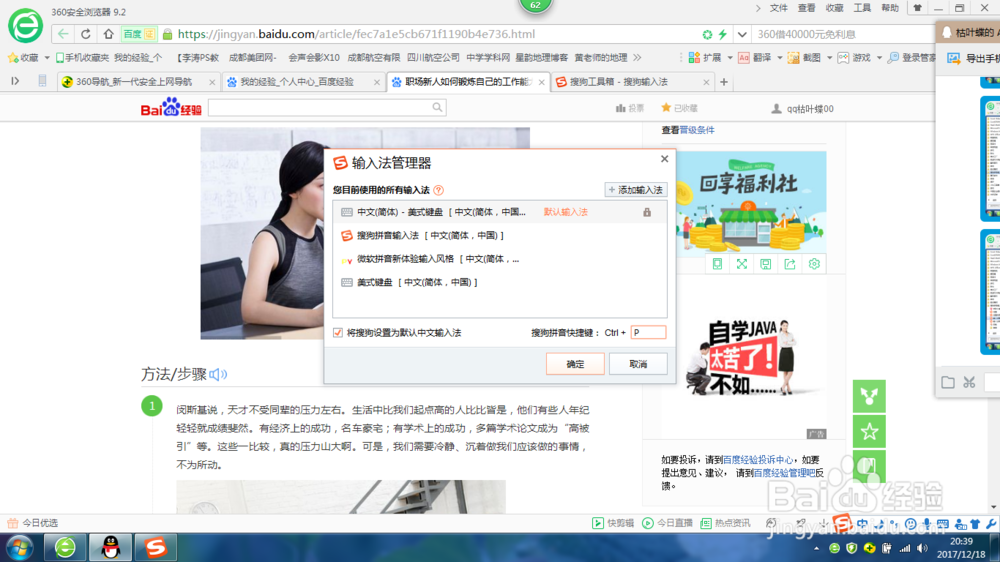This screenshot has width=1000, height=562.
Task: Click 快剪辑 in status bar
Action: pos(613,523)
